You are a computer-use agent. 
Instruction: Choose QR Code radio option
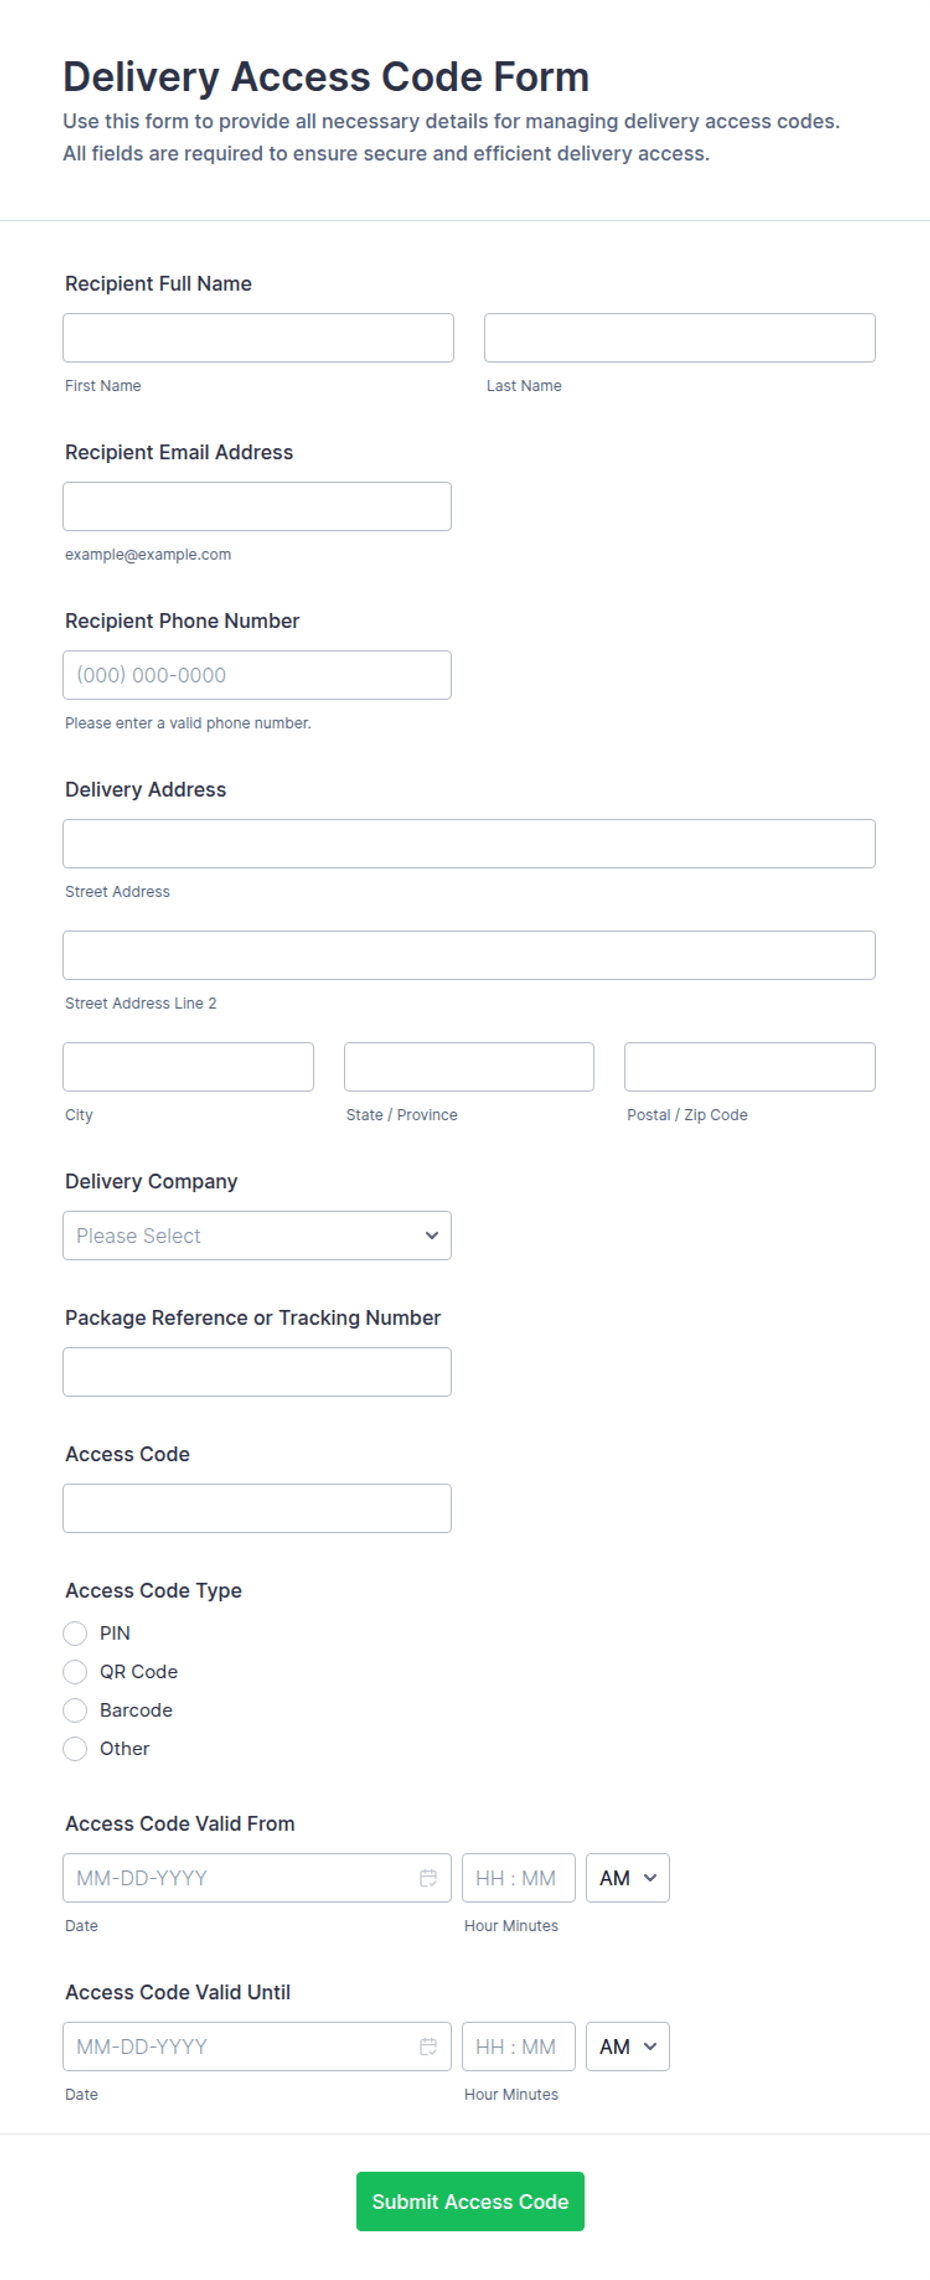pyautogui.click(x=75, y=1672)
